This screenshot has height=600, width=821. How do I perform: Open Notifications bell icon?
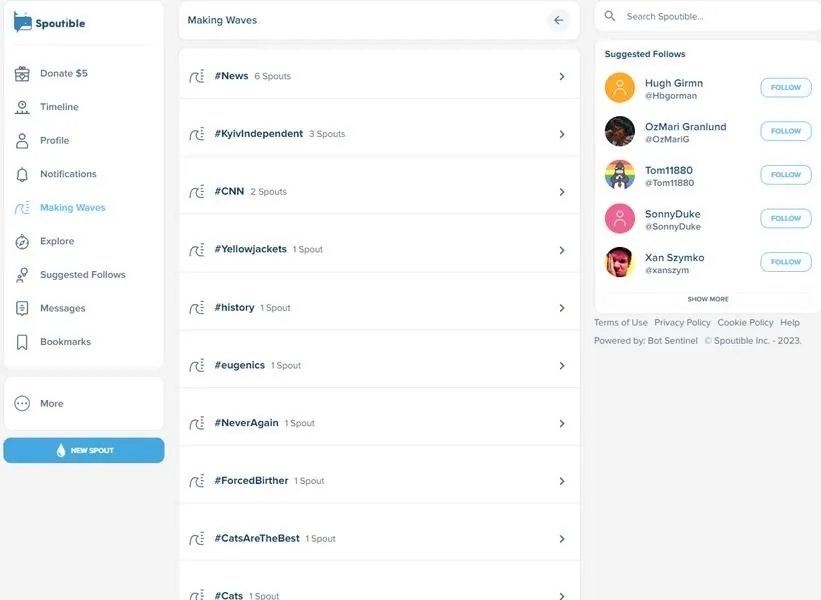tap(22, 174)
